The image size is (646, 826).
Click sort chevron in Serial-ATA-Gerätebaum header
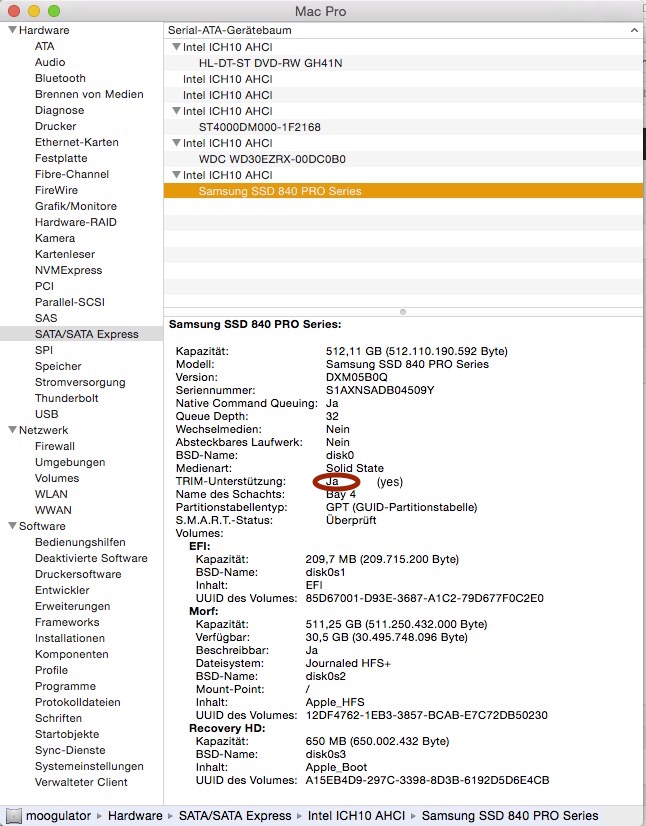634,30
